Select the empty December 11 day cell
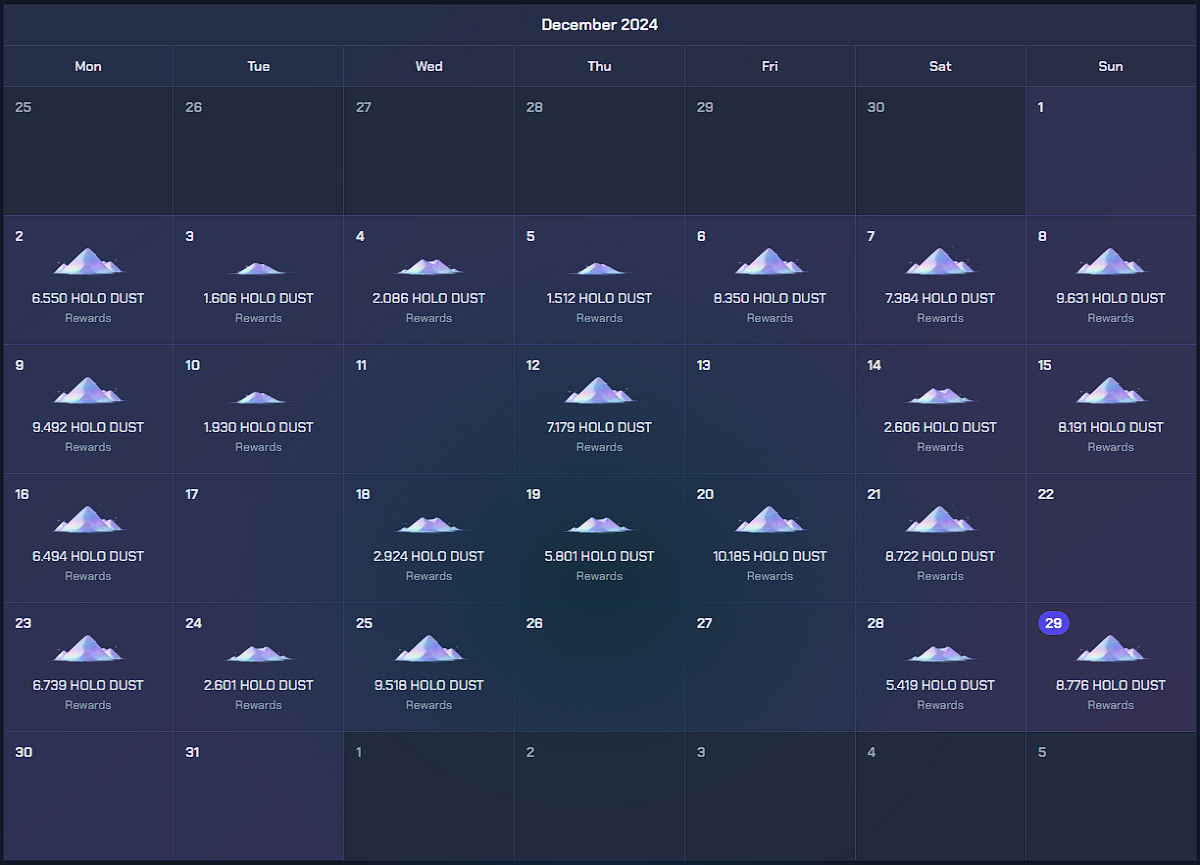Screen dimensions: 1200x865 (x=429, y=409)
